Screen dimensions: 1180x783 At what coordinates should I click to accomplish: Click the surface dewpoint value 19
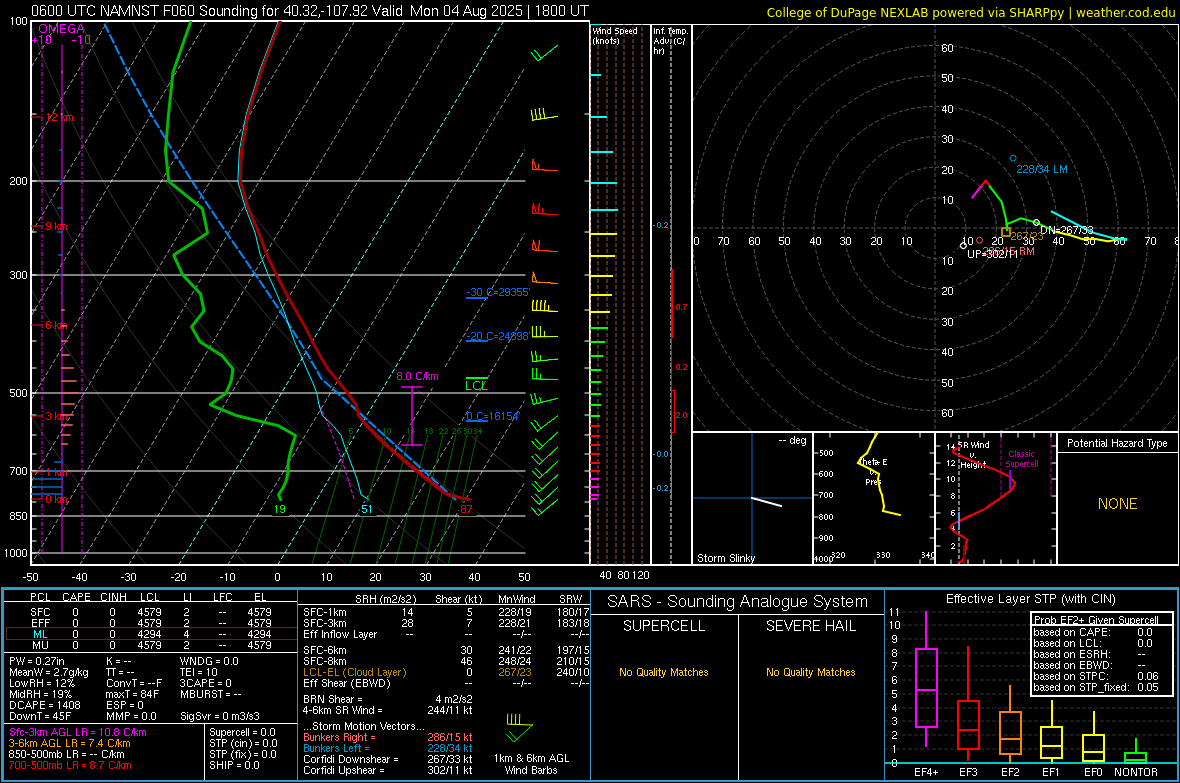click(279, 509)
